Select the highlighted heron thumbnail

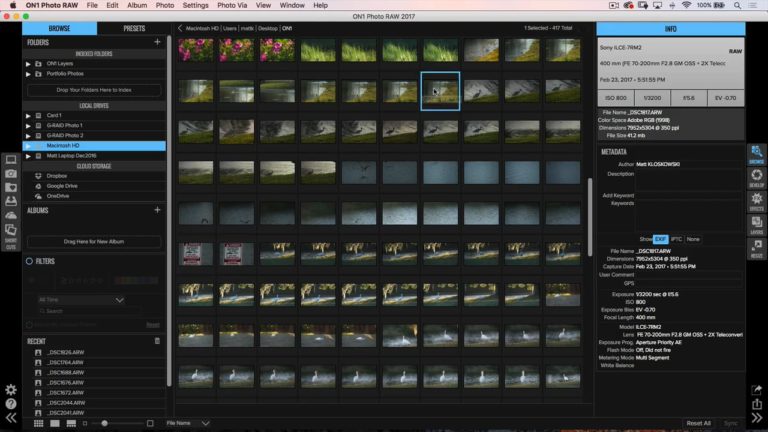[x=440, y=91]
